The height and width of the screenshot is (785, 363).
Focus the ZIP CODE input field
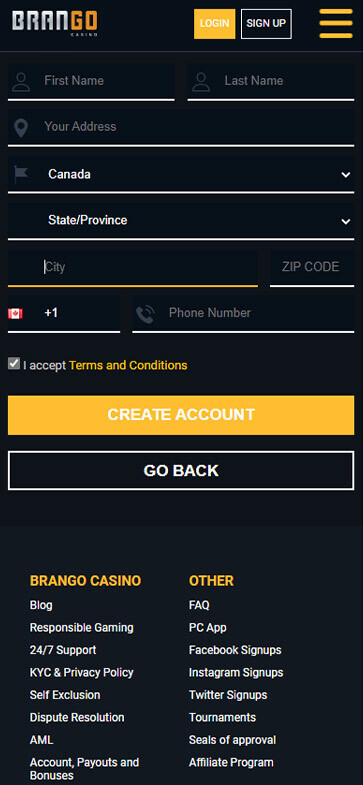(x=312, y=267)
